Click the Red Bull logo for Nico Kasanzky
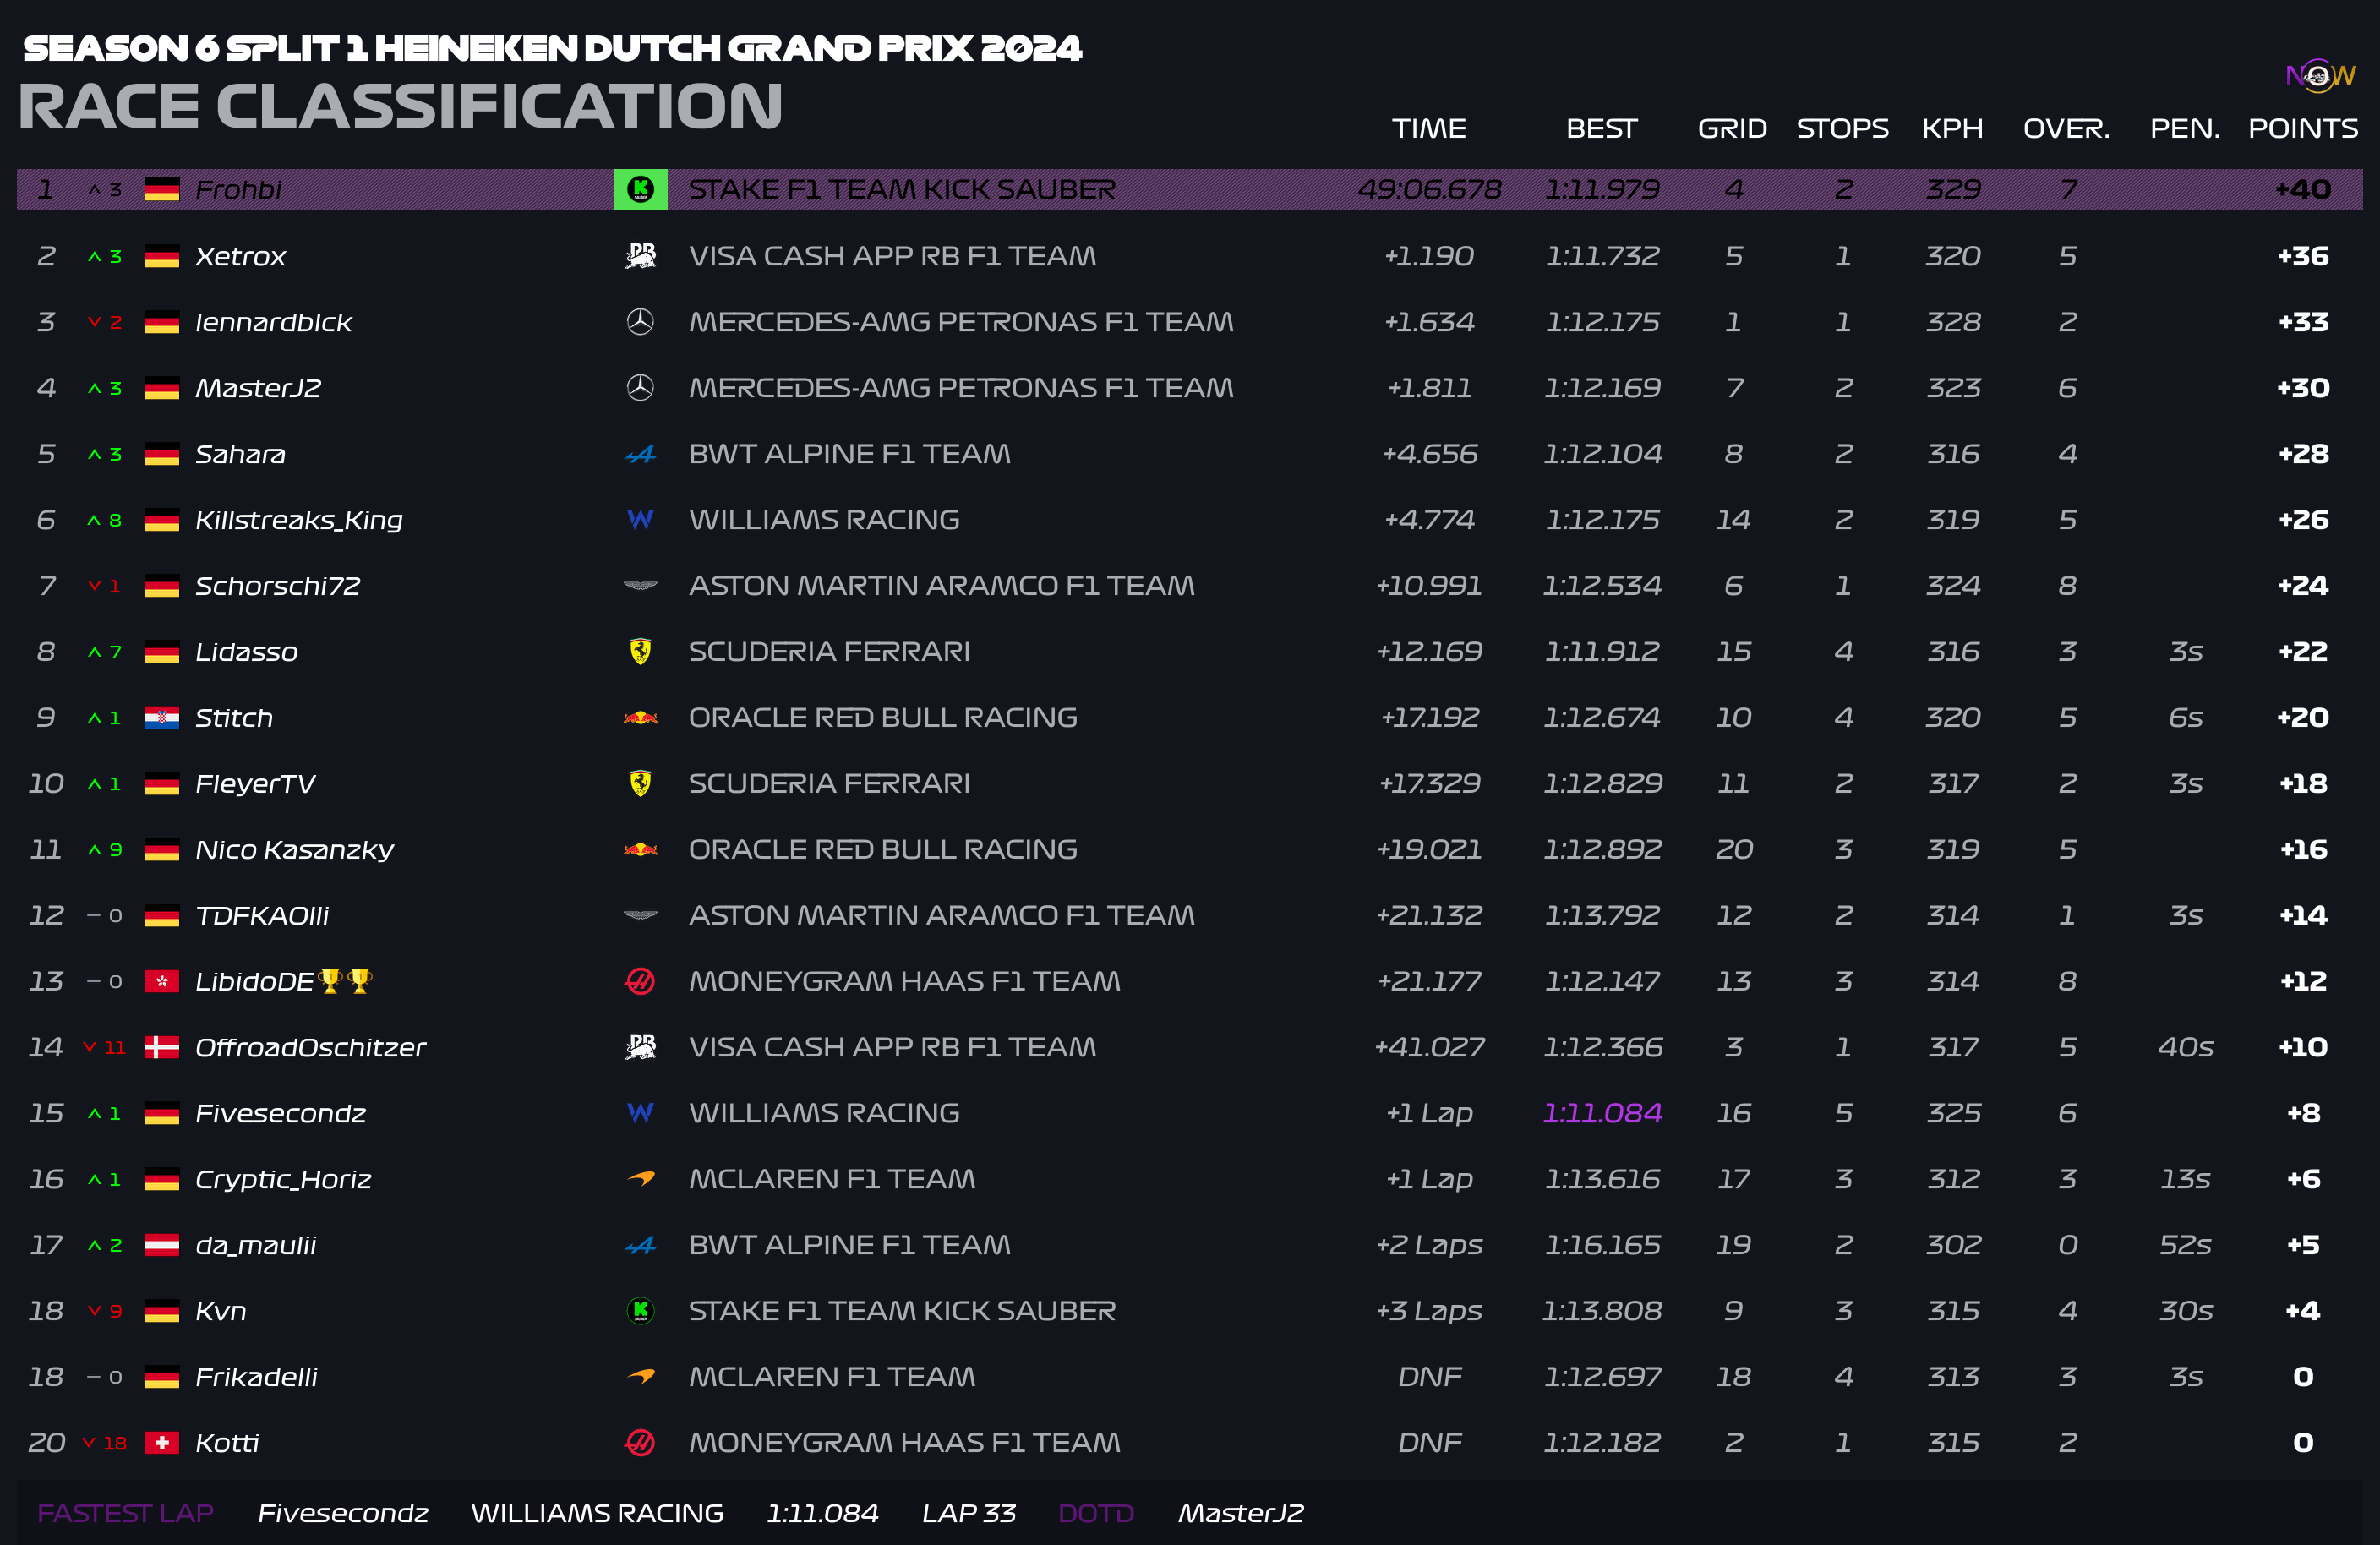The image size is (2380, 1545). [x=640, y=849]
